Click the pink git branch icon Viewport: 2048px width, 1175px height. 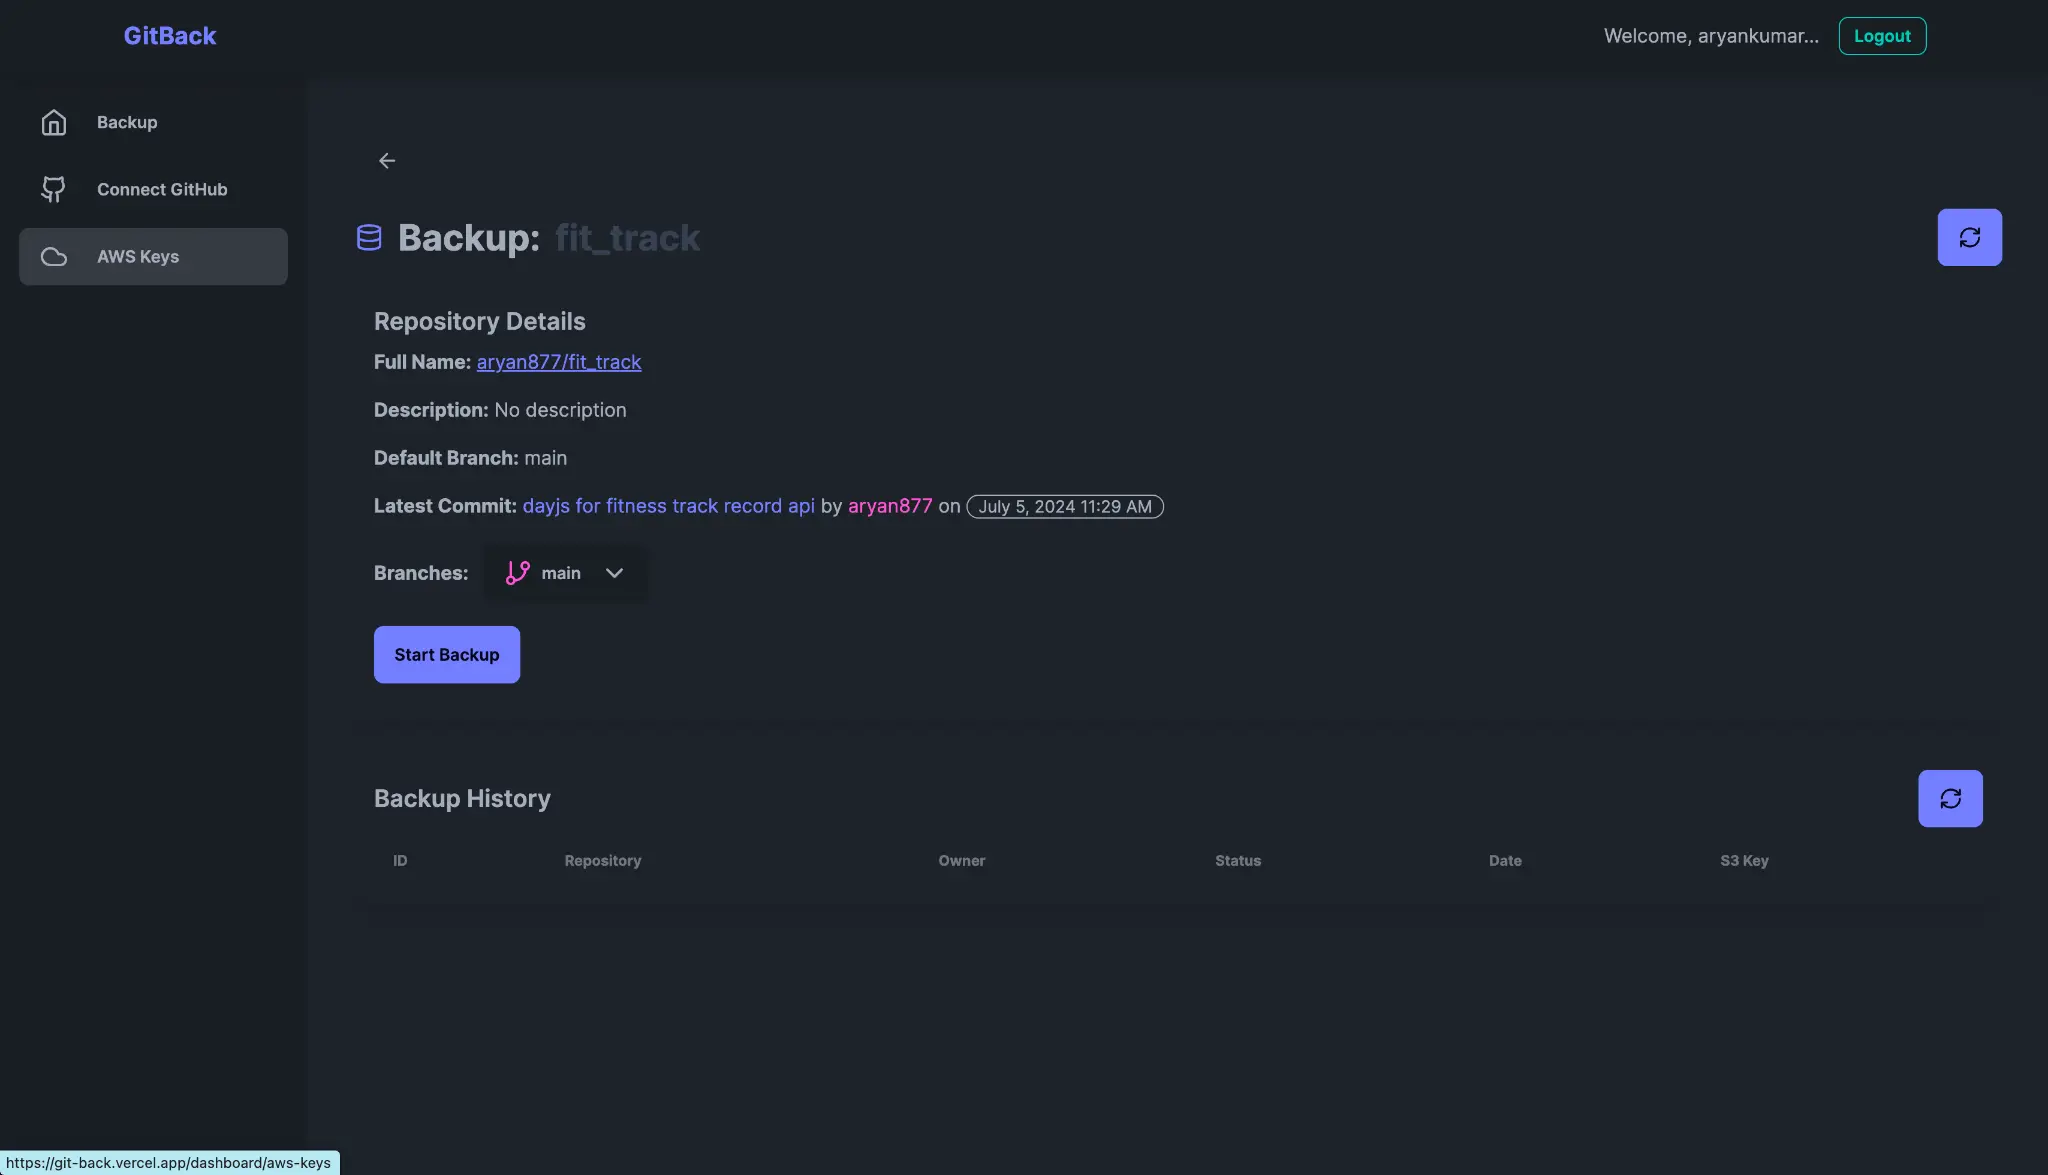517,572
